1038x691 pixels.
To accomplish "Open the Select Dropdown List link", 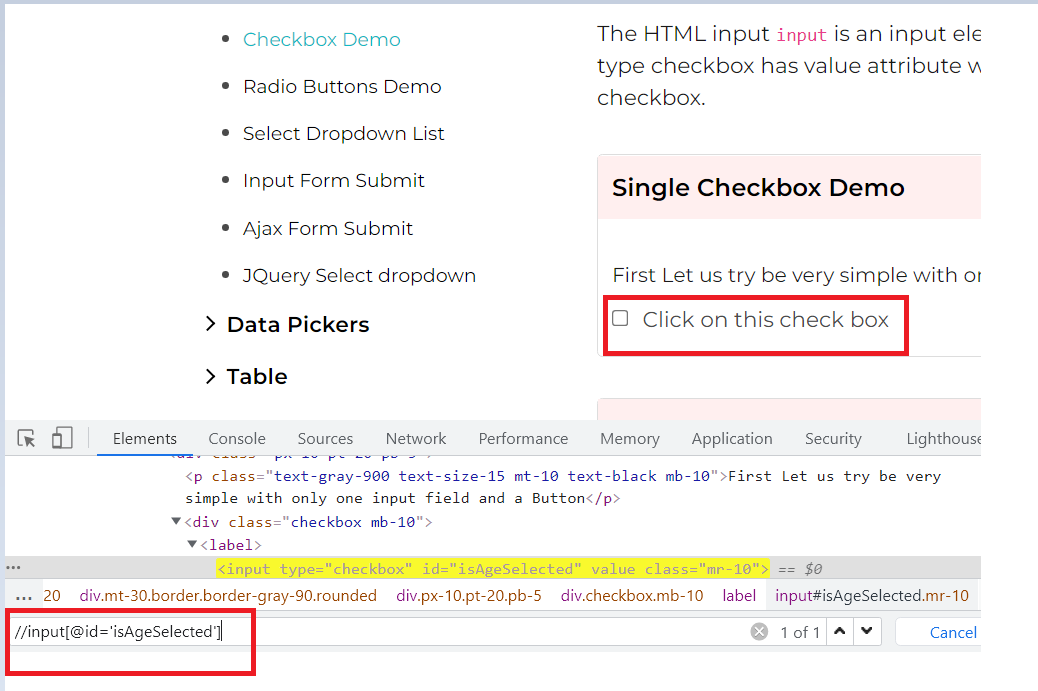I will [x=344, y=134].
